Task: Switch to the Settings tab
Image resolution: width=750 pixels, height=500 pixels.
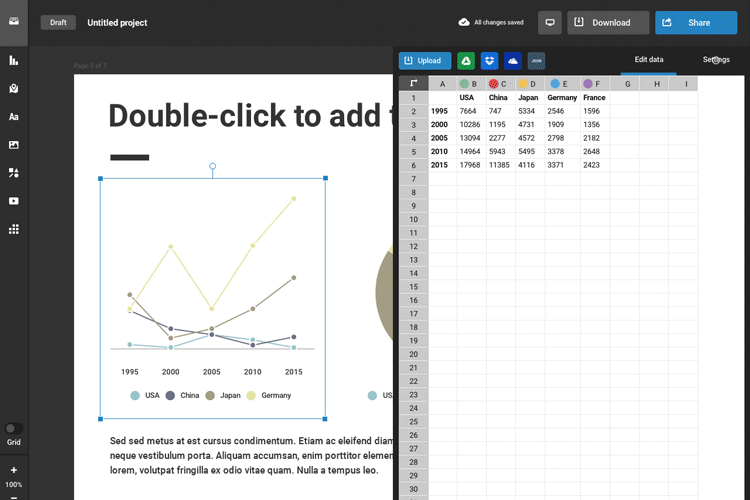Action: pos(716,60)
